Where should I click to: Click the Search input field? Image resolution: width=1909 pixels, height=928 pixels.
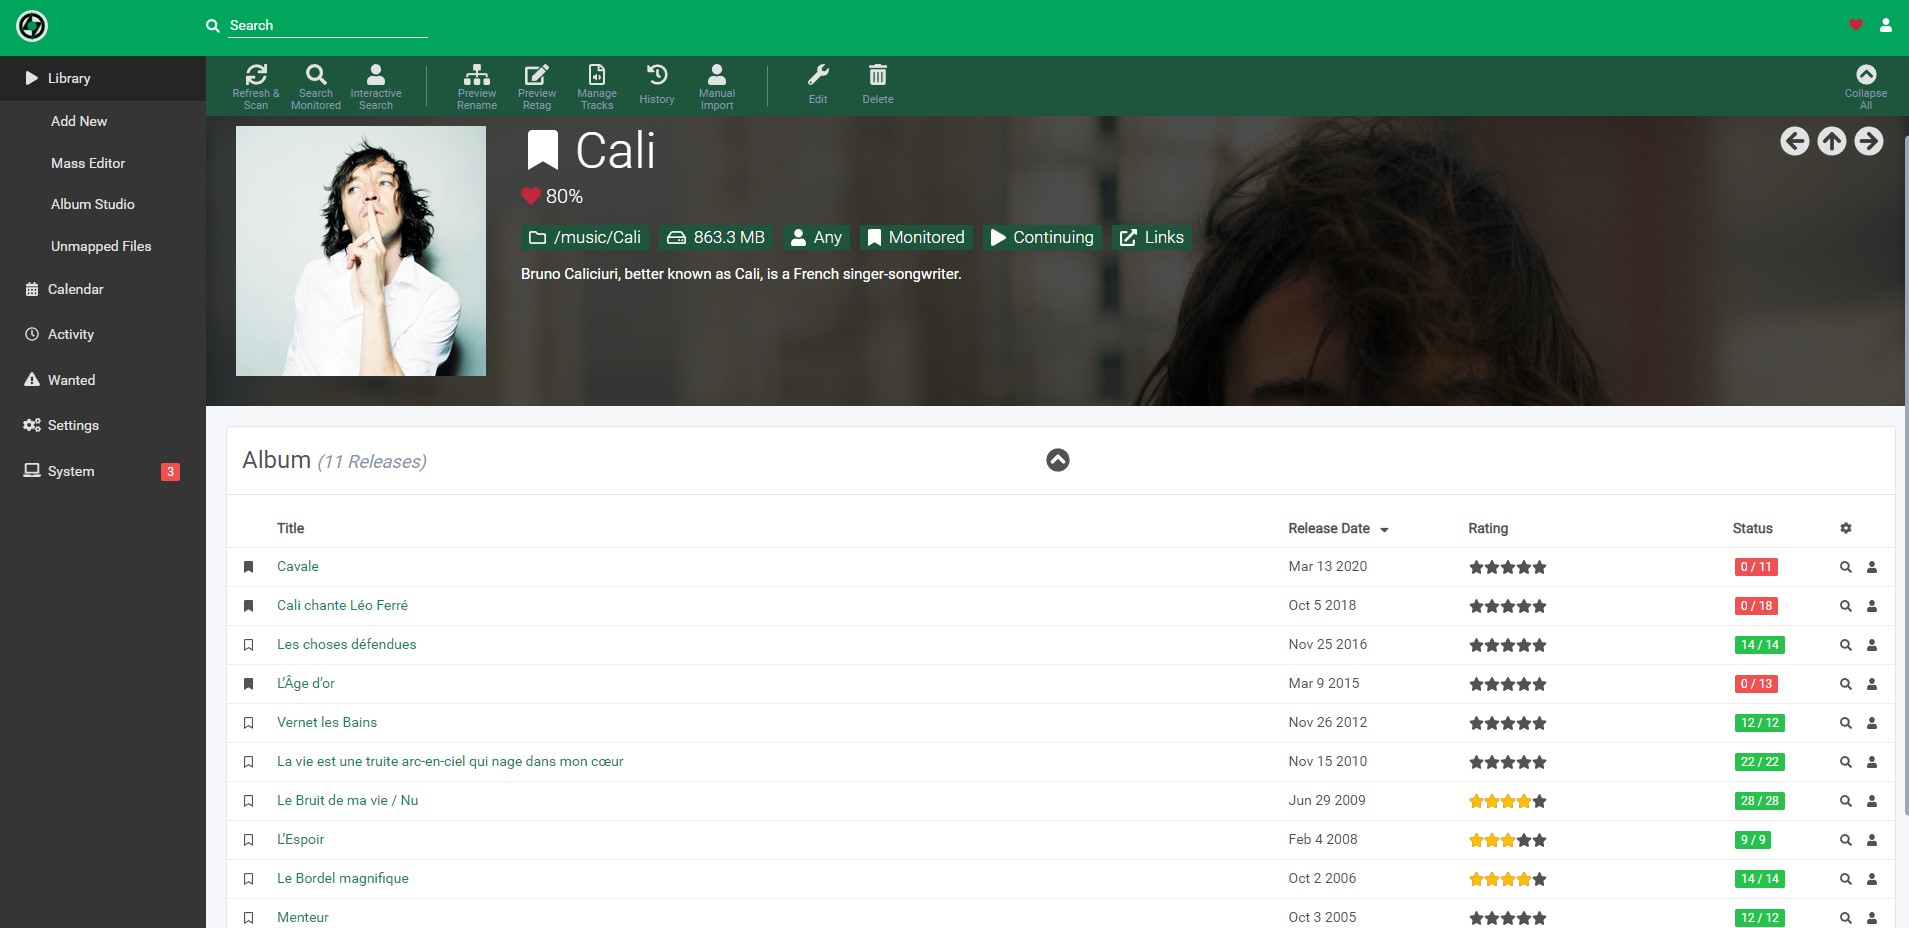pos(327,26)
